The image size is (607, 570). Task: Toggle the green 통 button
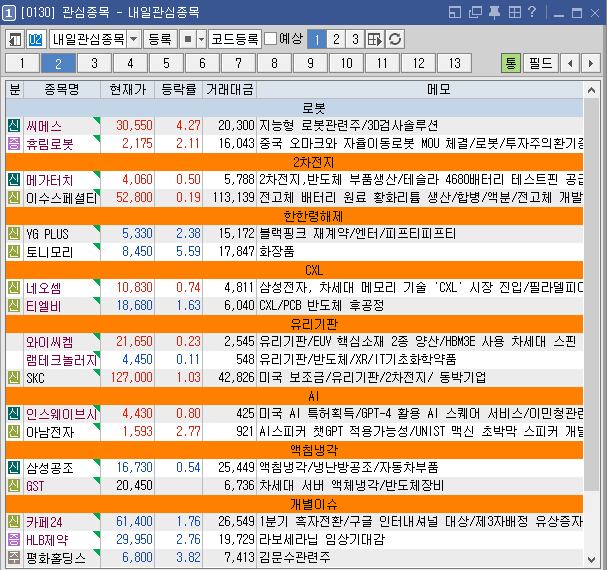pos(511,63)
